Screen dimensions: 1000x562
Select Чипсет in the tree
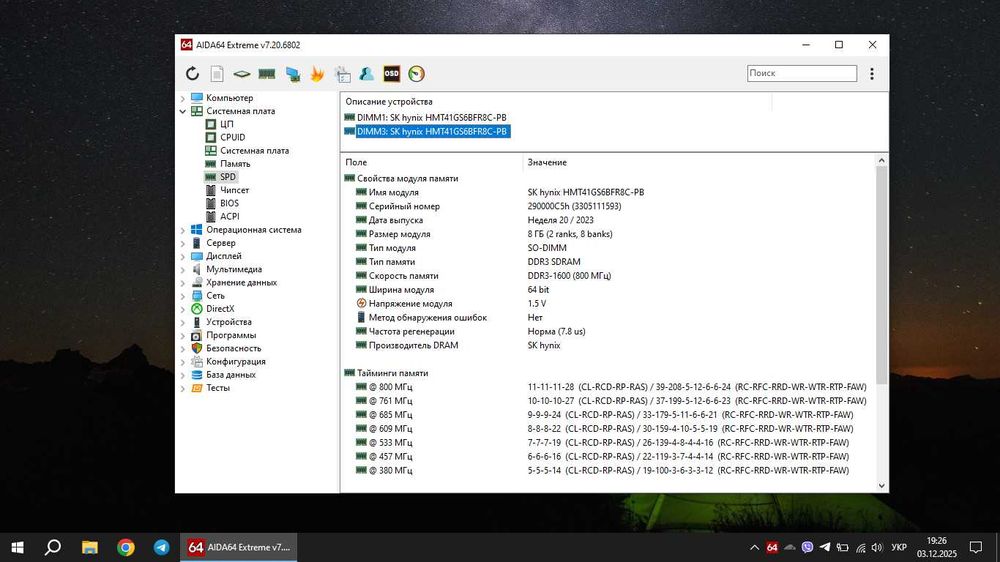tap(234, 190)
